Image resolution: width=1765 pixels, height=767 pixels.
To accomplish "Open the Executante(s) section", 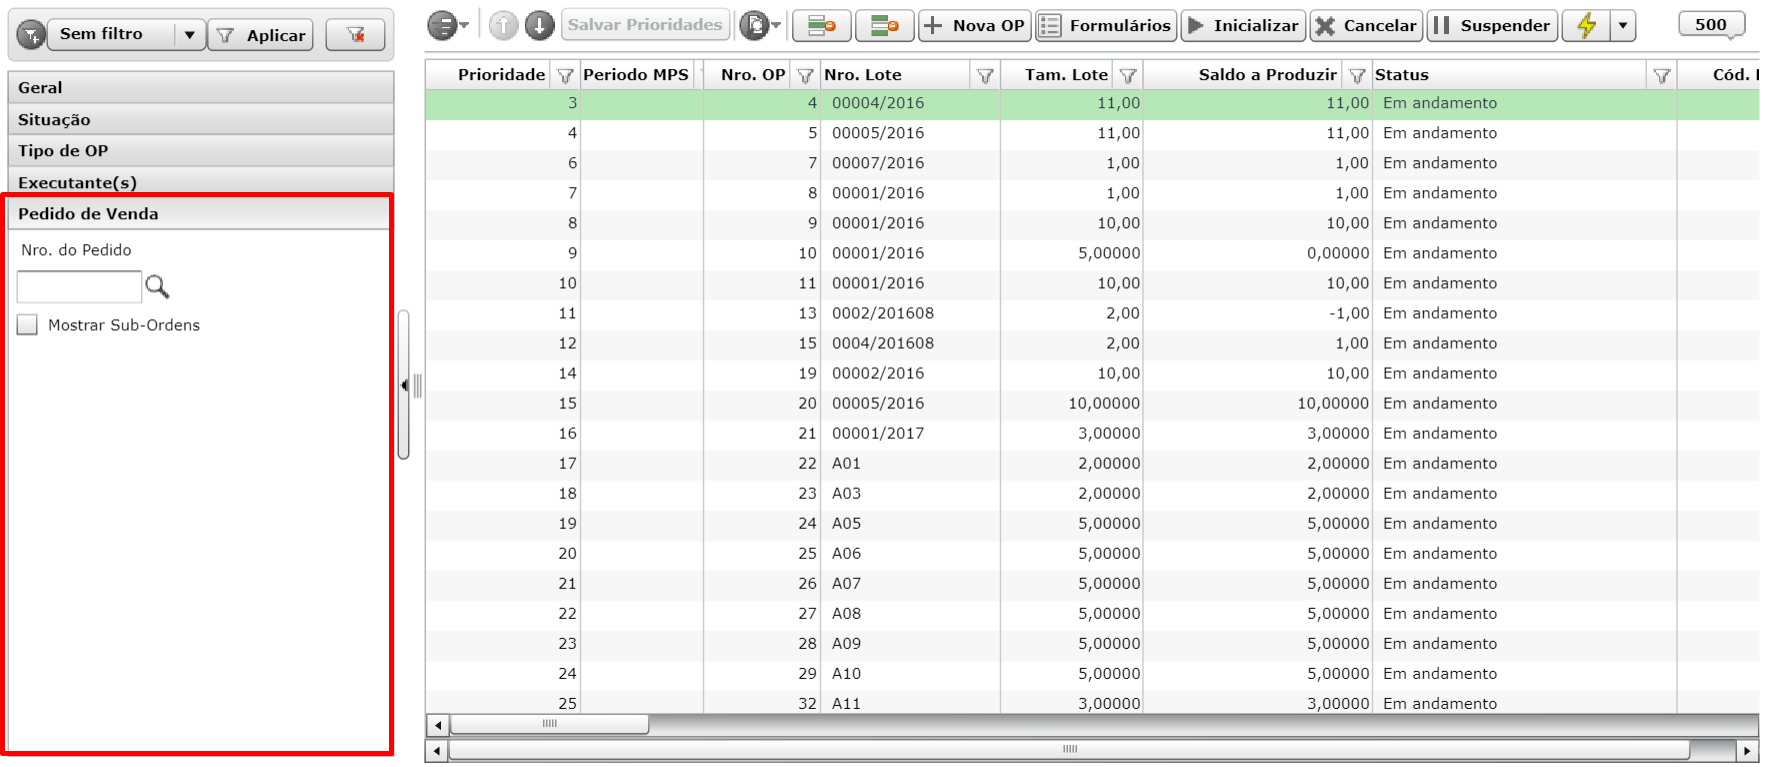I will tap(200, 182).
